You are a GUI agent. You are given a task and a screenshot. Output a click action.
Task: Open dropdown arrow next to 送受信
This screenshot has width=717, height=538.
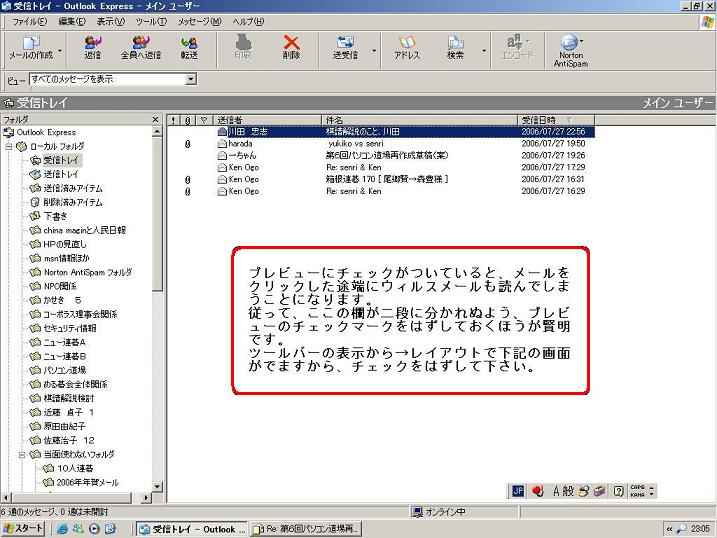tap(374, 51)
